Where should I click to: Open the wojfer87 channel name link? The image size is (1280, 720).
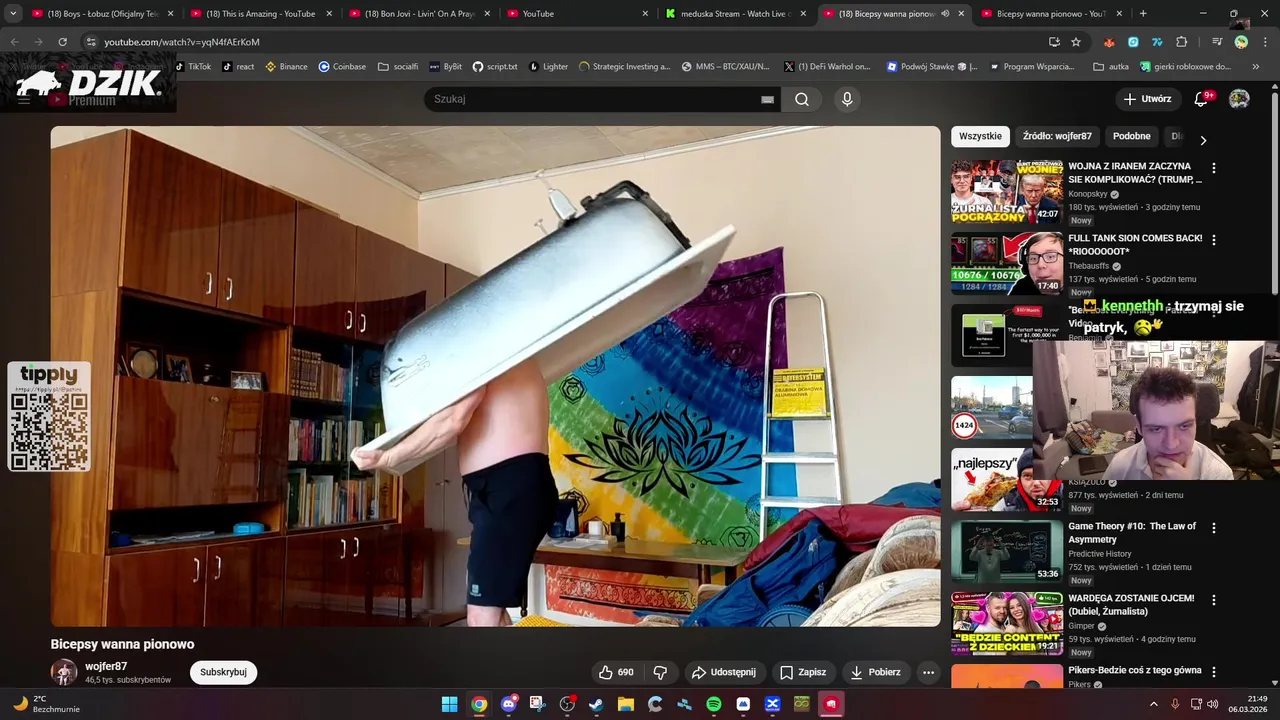coord(106,666)
